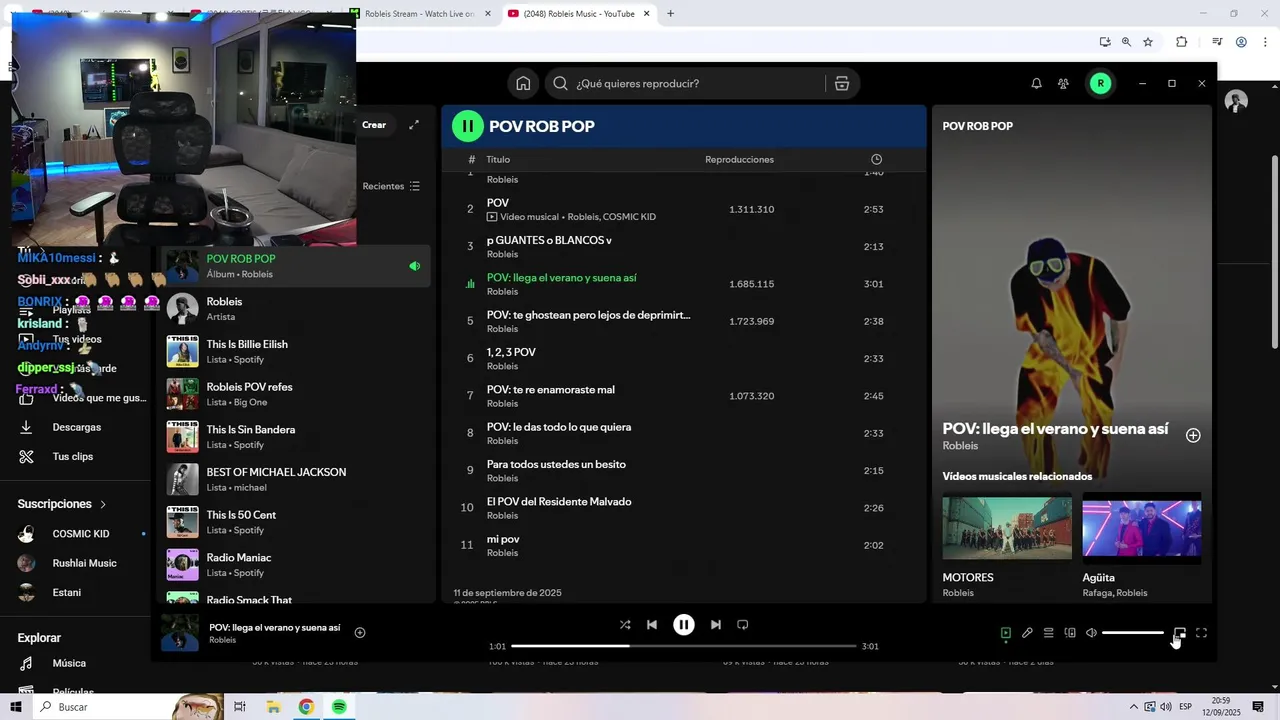This screenshot has height=720, width=1280.
Task: Open Chrome media control icon
Action: pyautogui.click(x=1217, y=42)
